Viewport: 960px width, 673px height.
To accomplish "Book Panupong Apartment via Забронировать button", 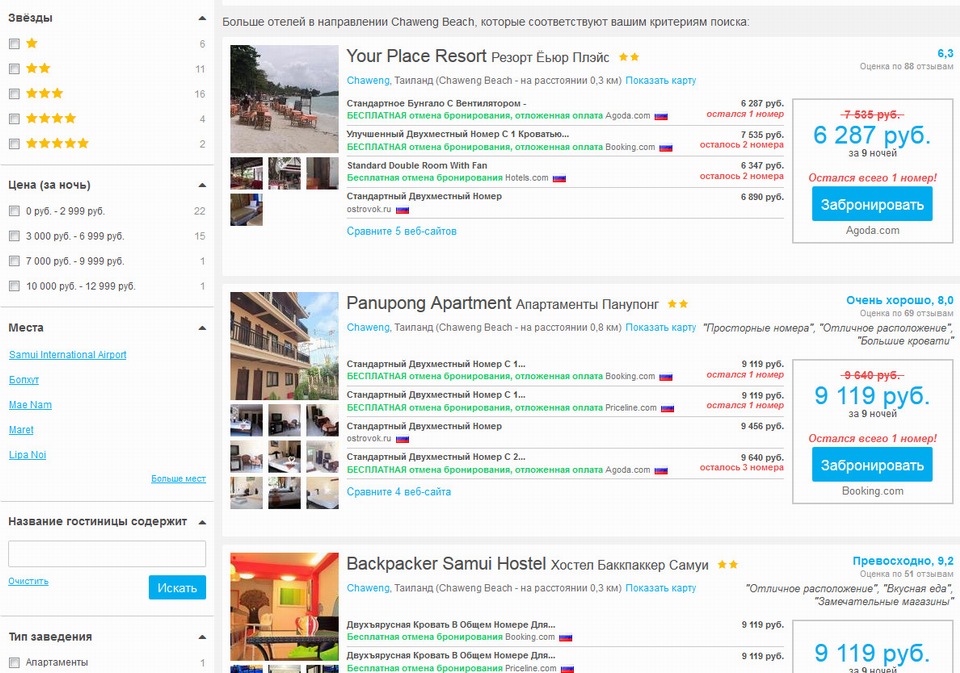I will pos(872,465).
